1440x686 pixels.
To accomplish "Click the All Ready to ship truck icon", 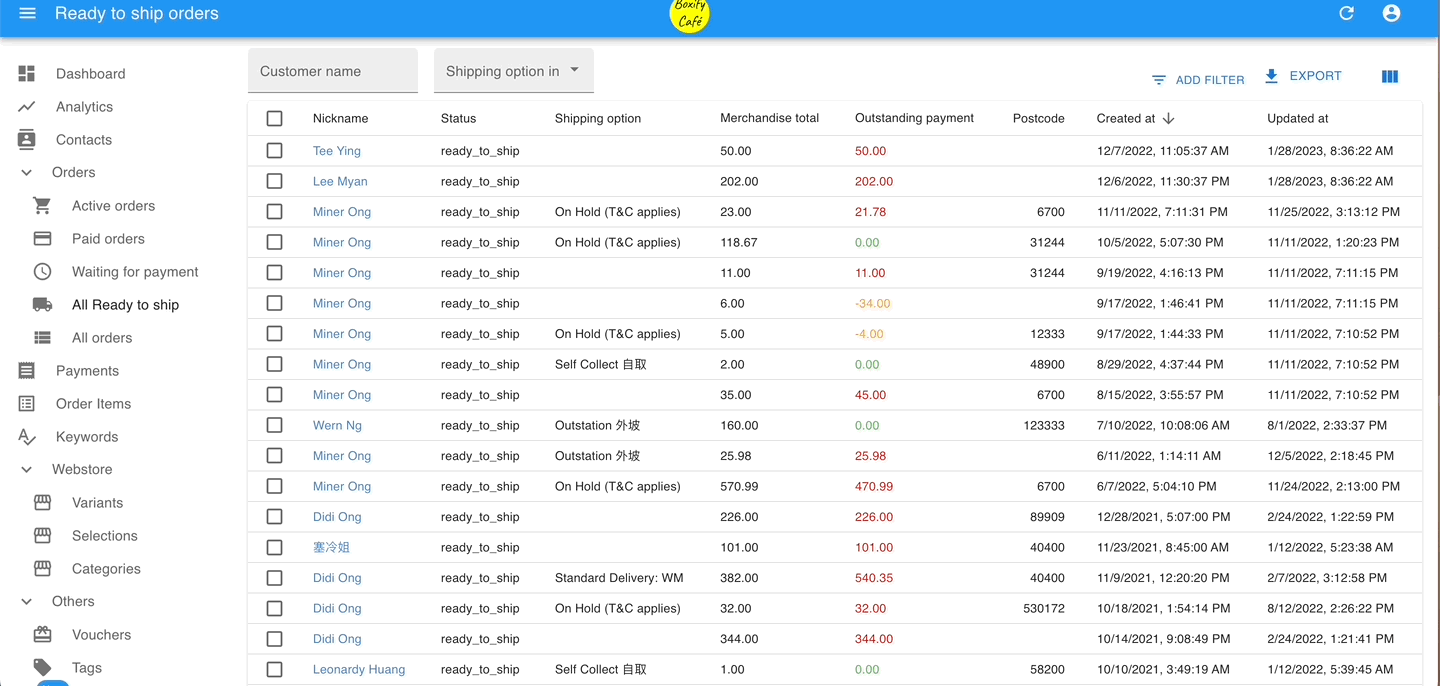I will 42,305.
